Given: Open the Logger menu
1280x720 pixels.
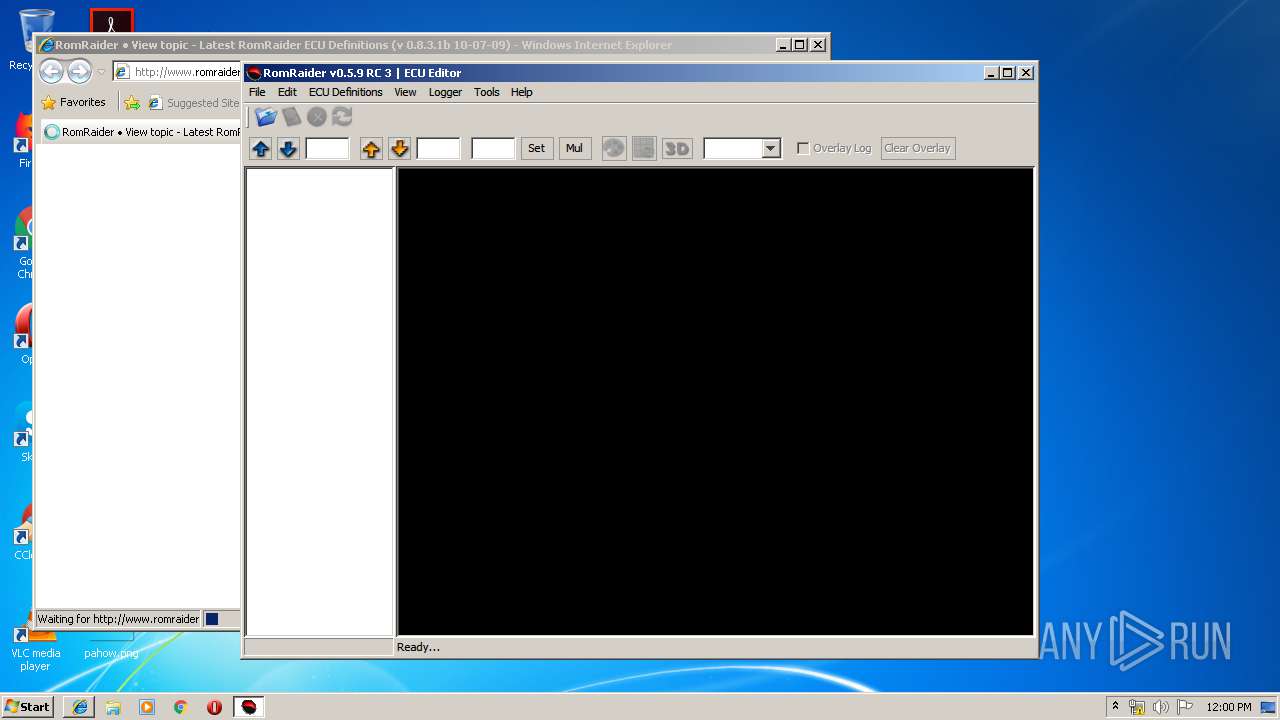Looking at the screenshot, I should click(x=445, y=92).
